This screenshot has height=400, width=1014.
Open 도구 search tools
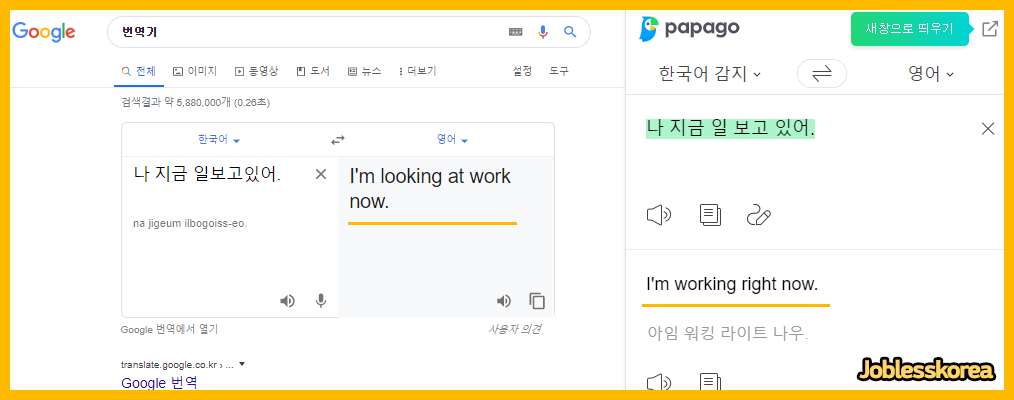[x=559, y=71]
